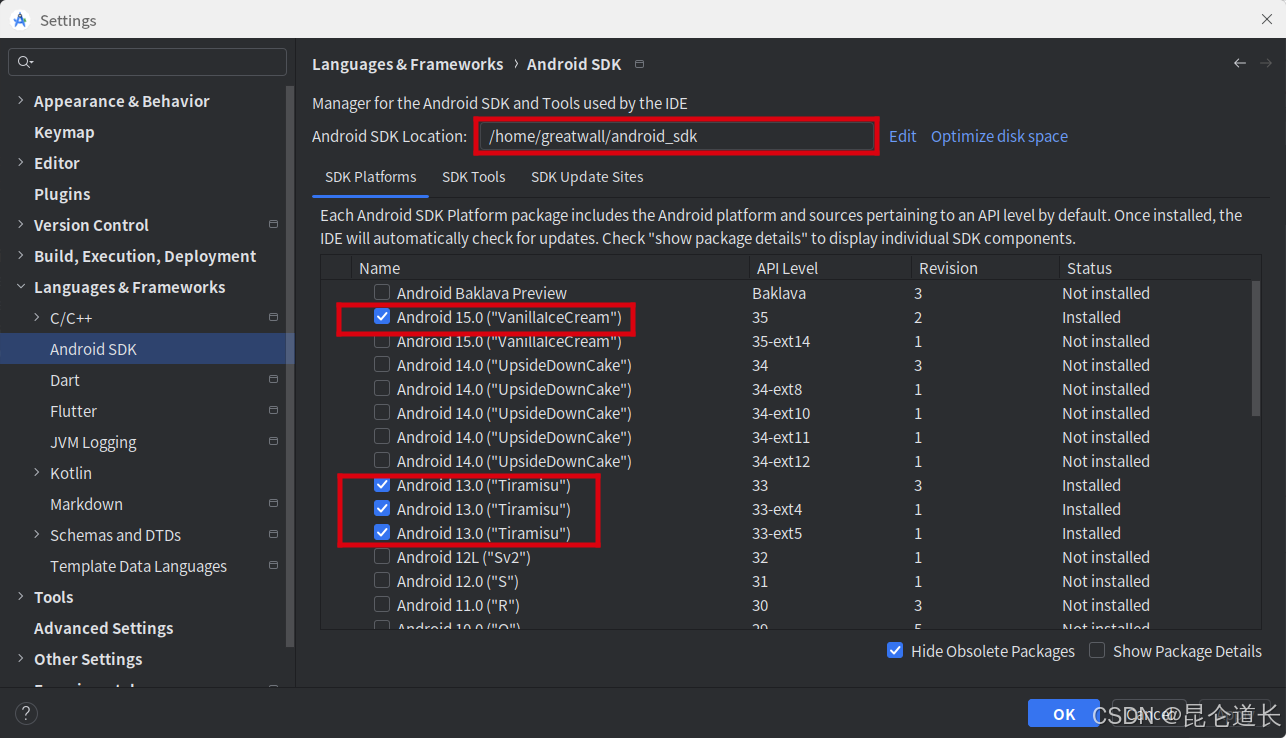Click the project icon next to Schemas and DTDs
The image size is (1286, 738).
273,535
